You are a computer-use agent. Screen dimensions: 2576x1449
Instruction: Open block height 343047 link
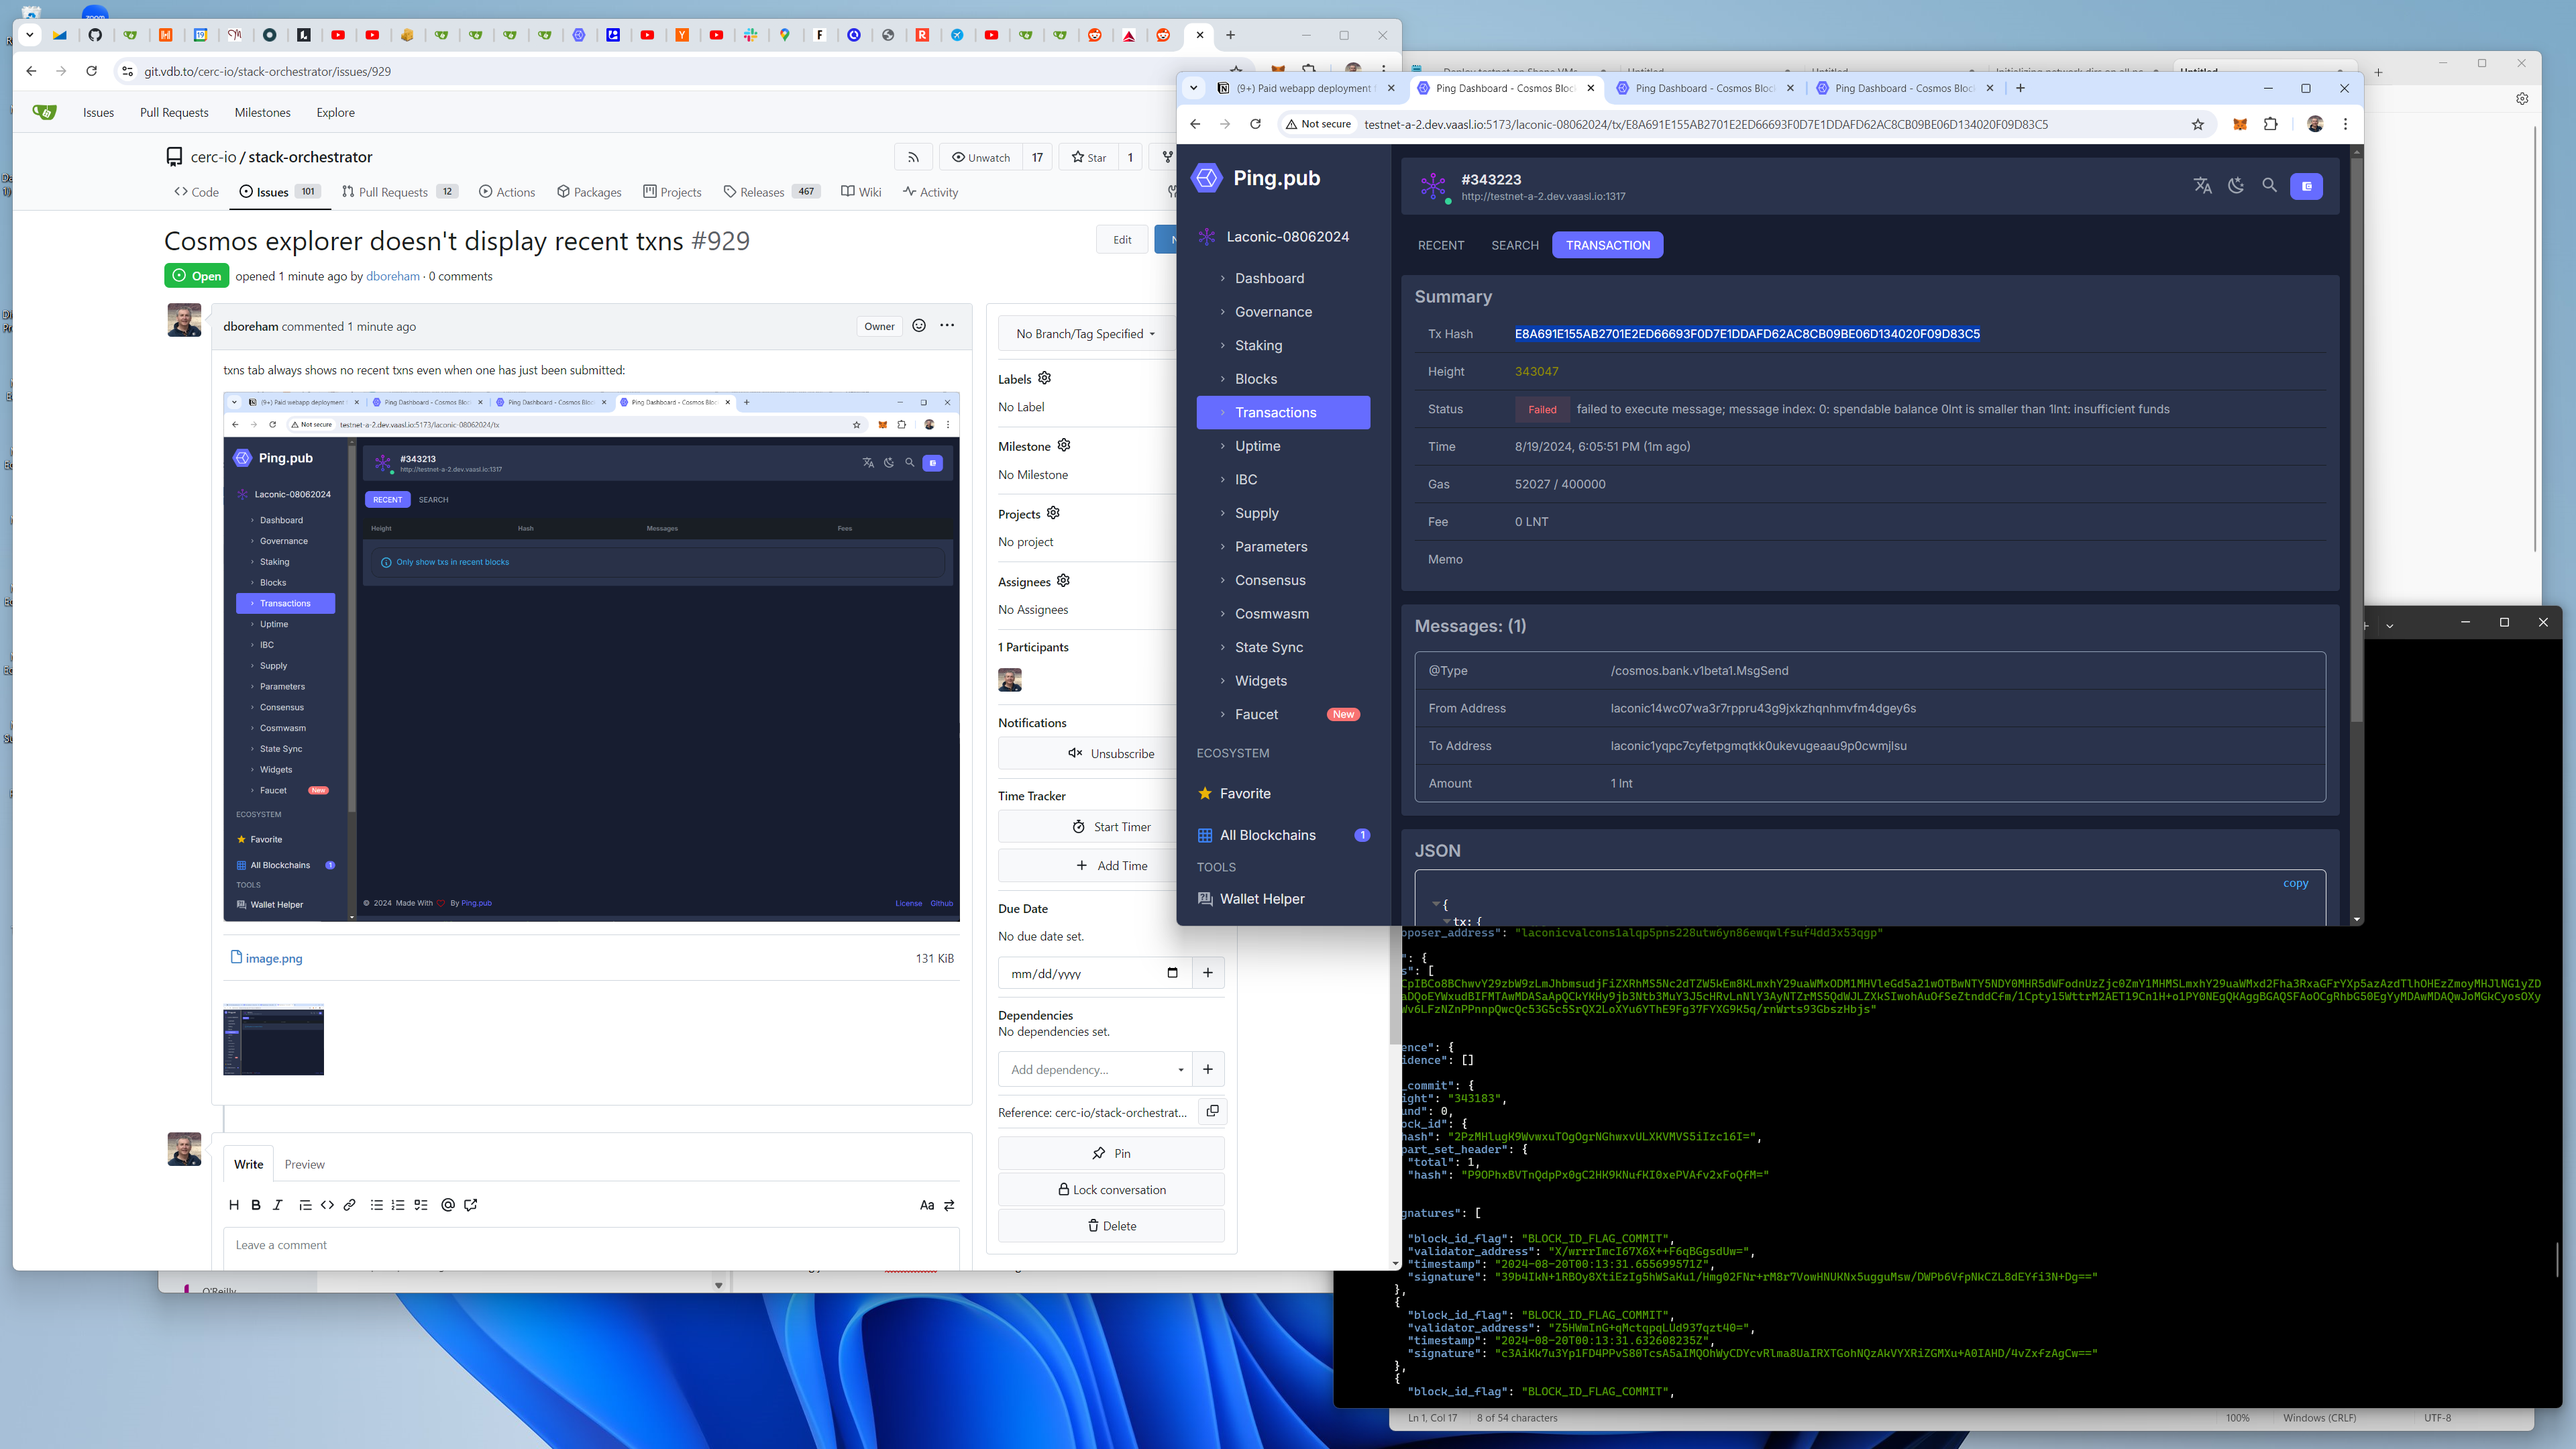(1536, 371)
